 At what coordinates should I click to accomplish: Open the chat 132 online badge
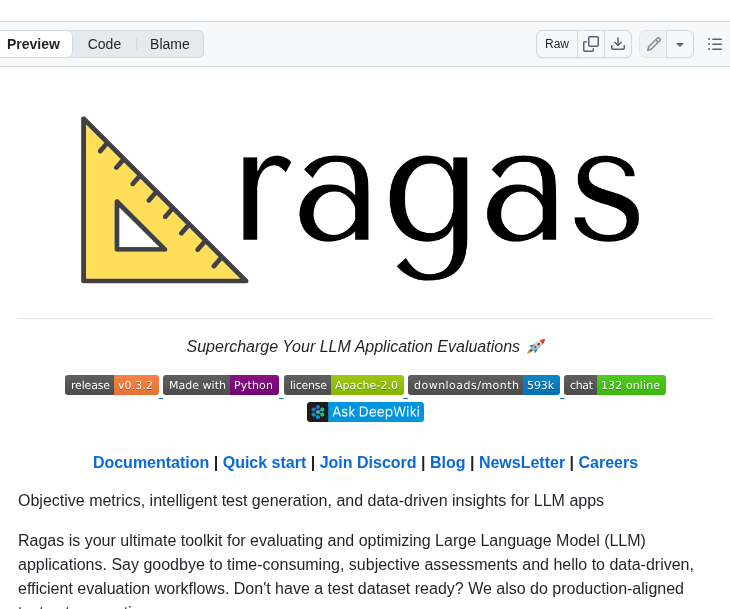tap(615, 385)
